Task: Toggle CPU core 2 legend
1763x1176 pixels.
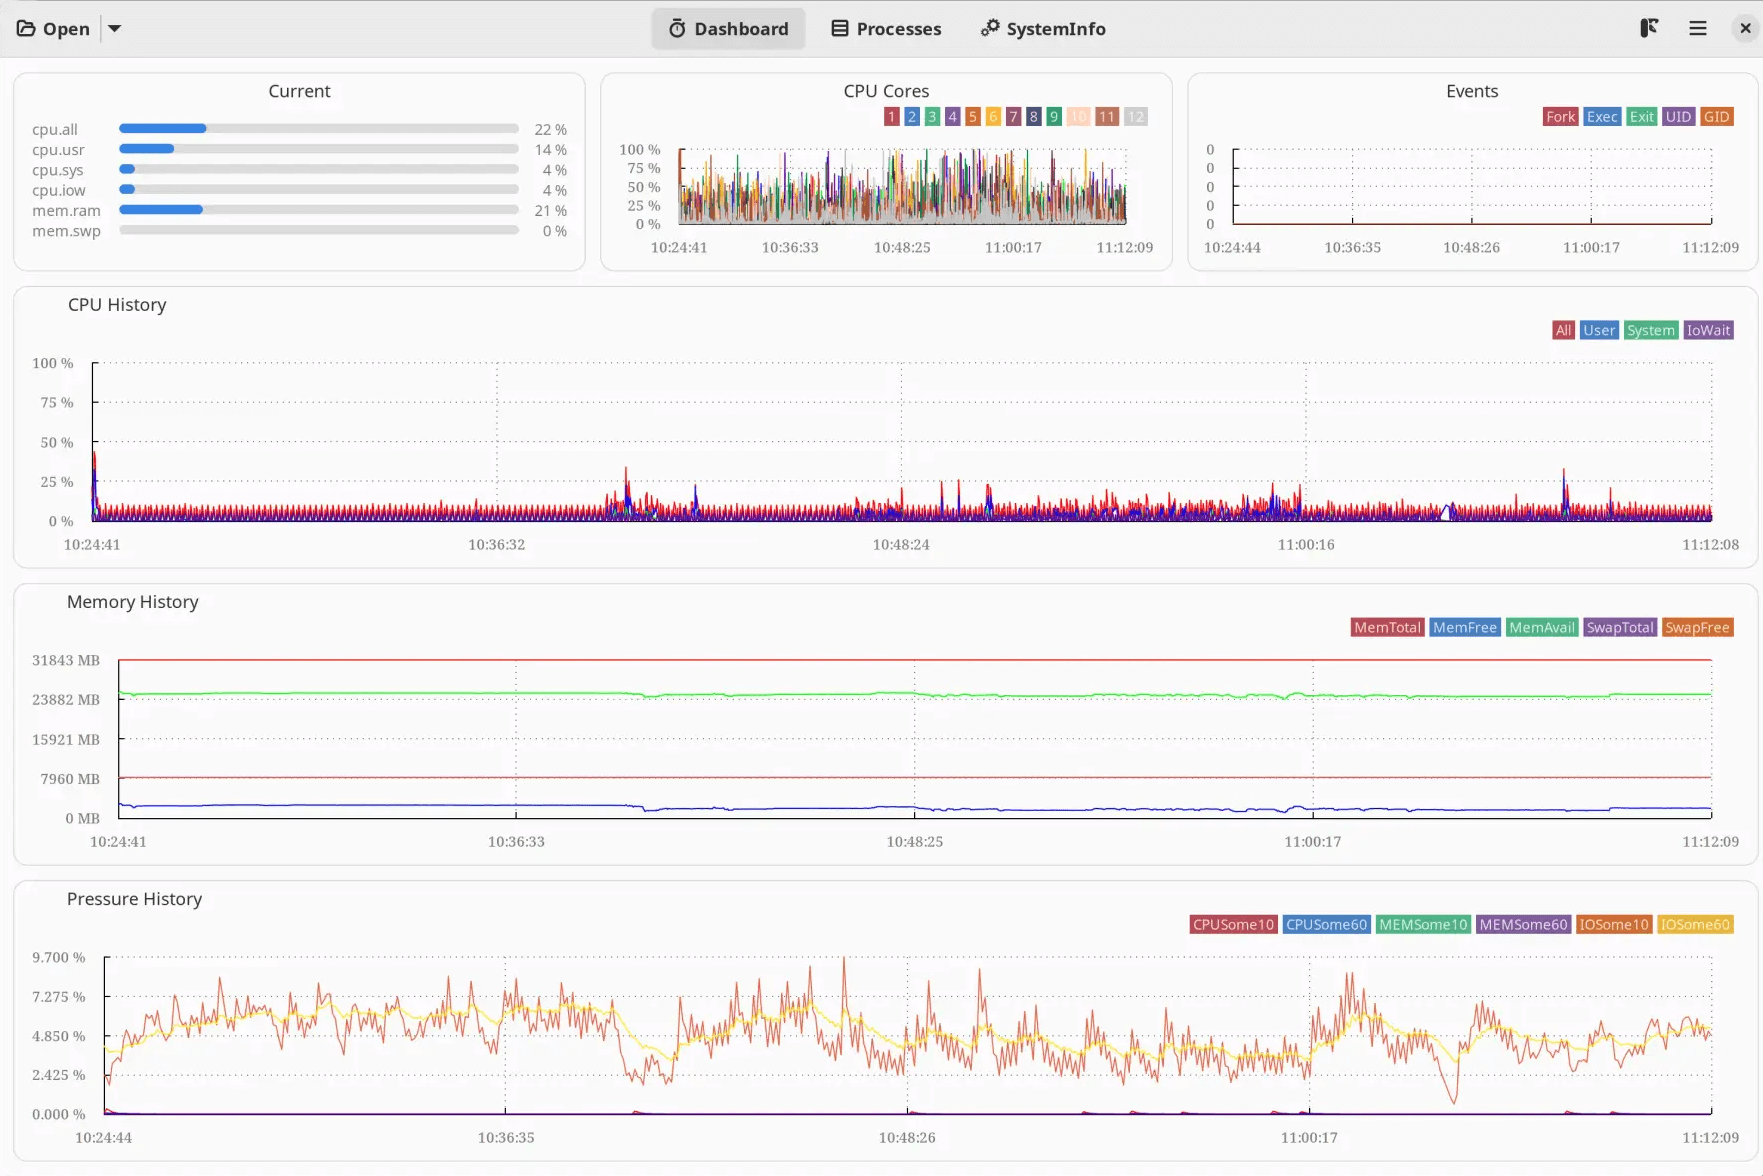Action: point(912,117)
